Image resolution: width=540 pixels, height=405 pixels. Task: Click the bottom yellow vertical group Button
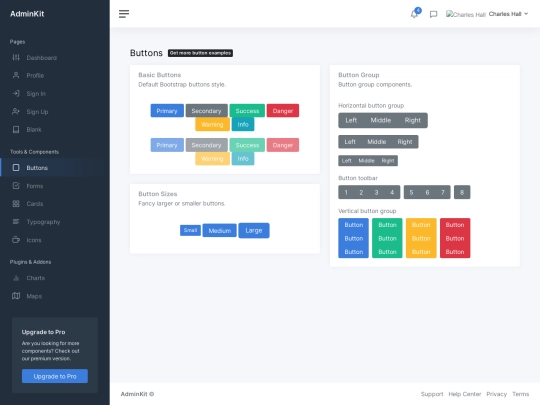click(x=421, y=252)
